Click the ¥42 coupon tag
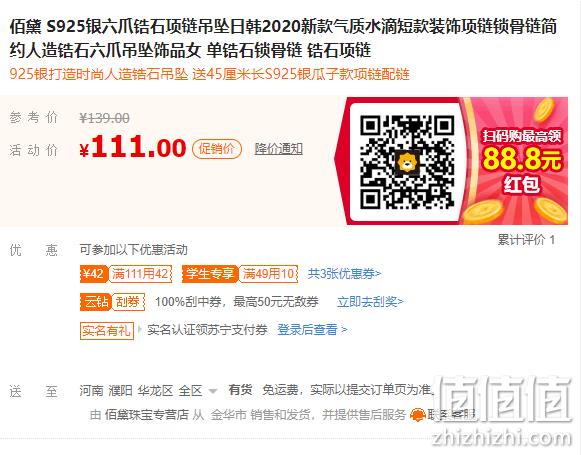 [93, 274]
